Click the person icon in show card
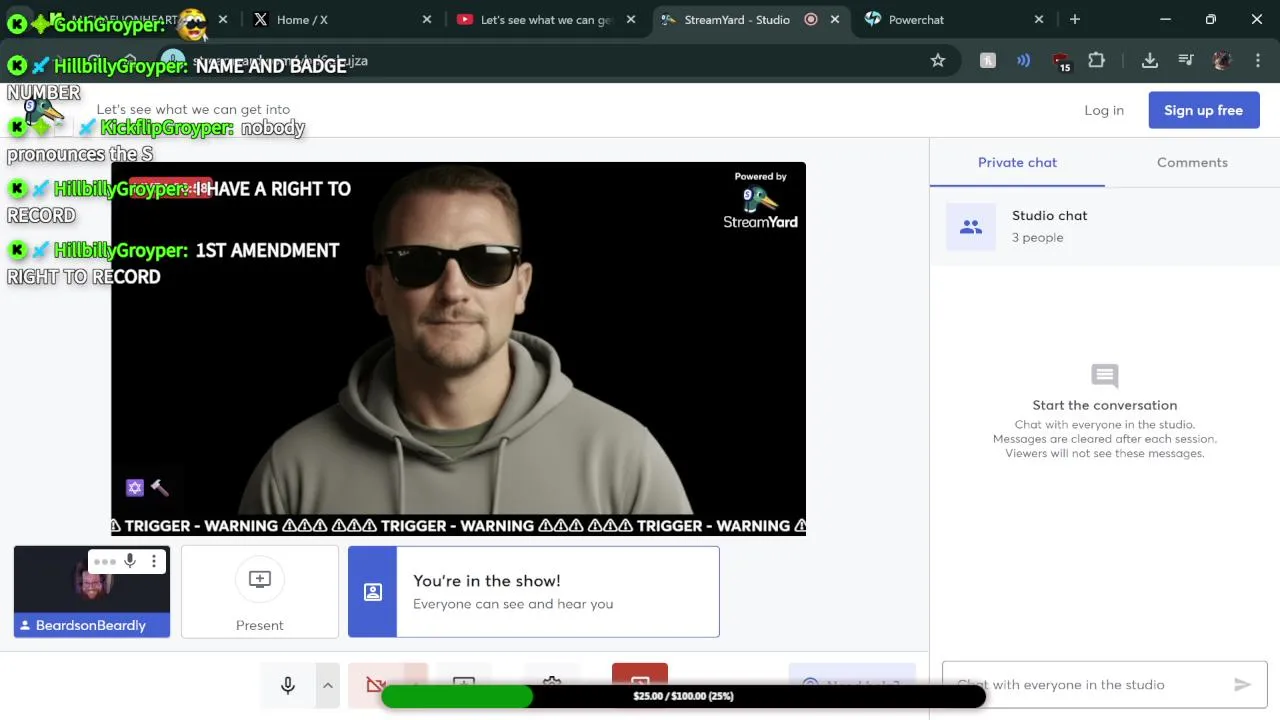Image resolution: width=1280 pixels, height=720 pixels. pyautogui.click(x=373, y=591)
